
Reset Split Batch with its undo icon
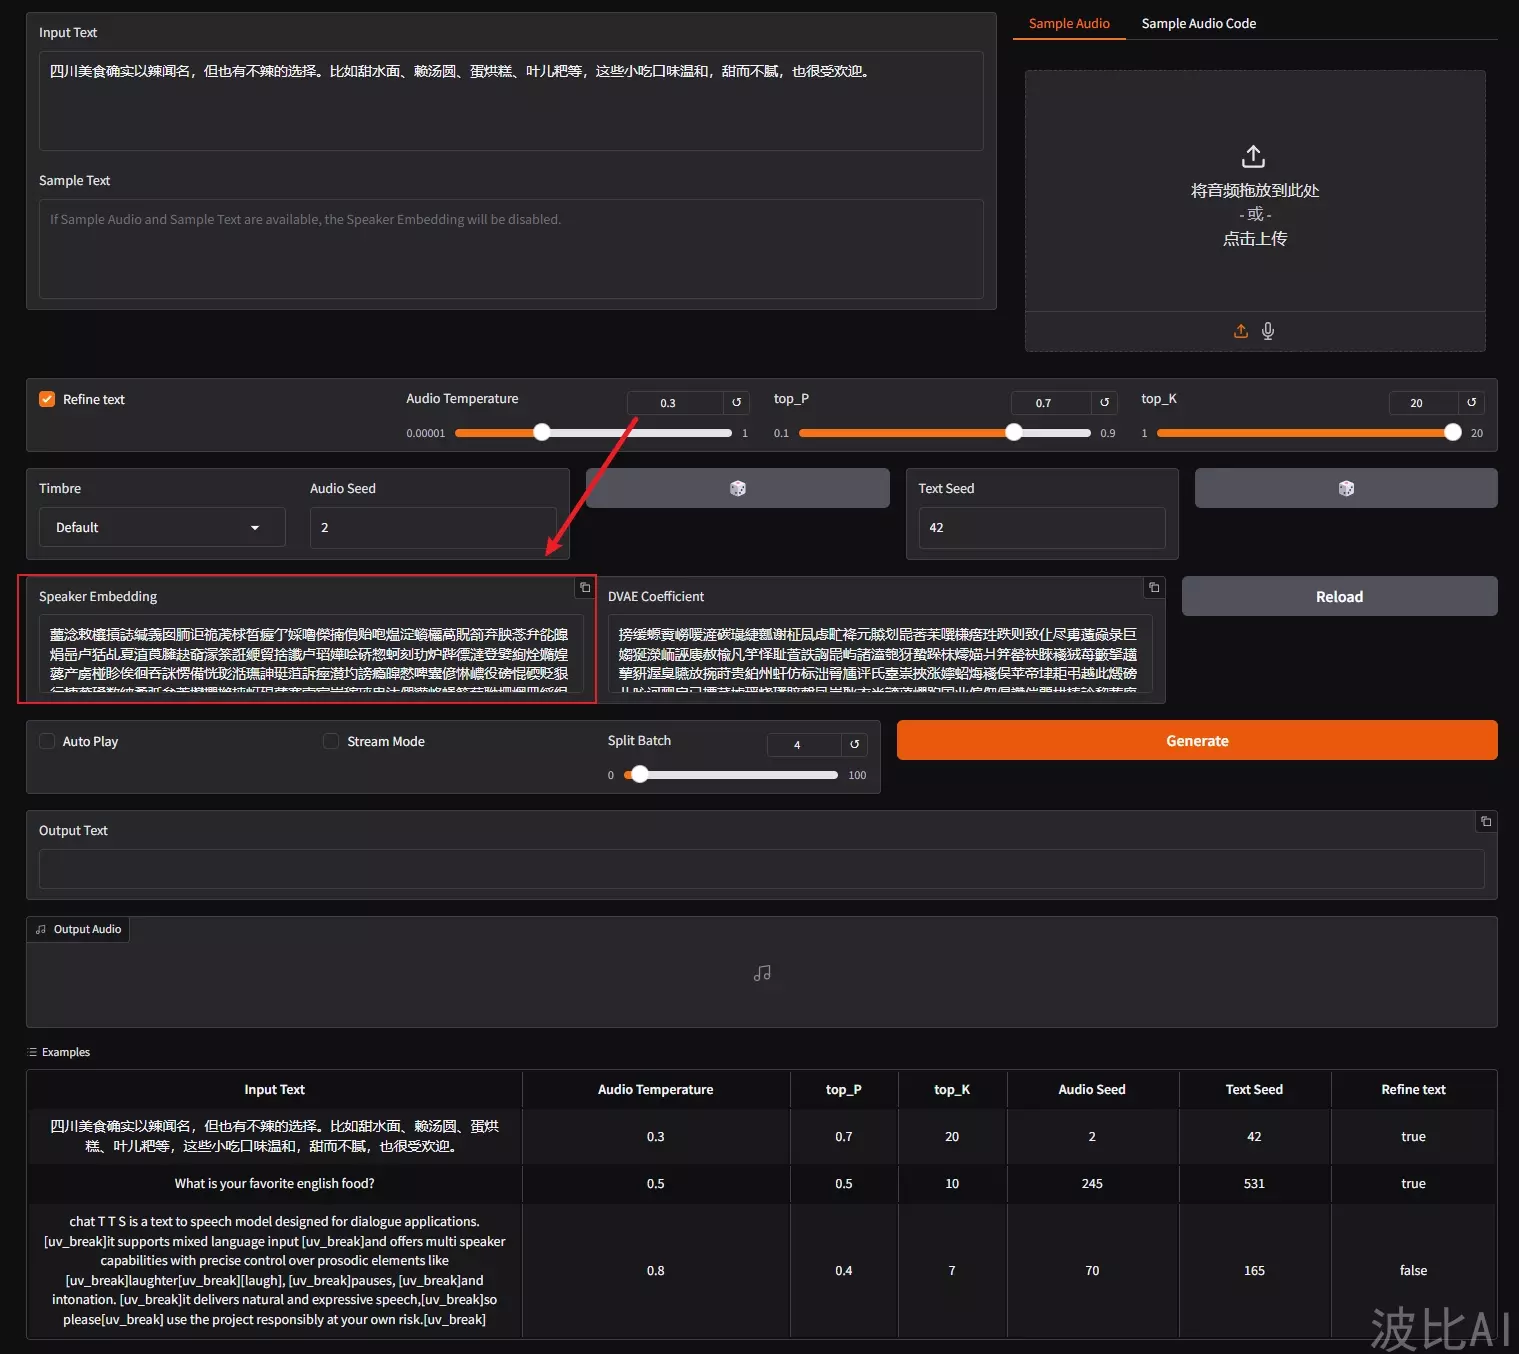(855, 744)
